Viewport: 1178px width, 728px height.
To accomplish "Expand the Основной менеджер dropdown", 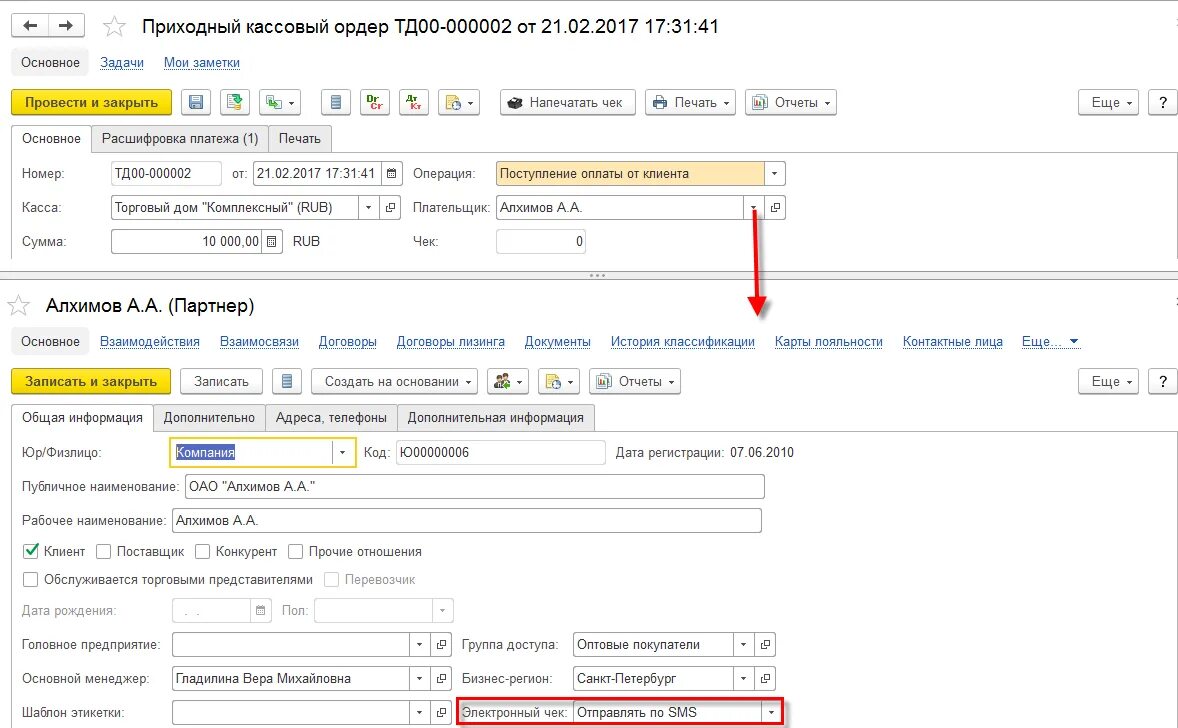I will pos(420,678).
